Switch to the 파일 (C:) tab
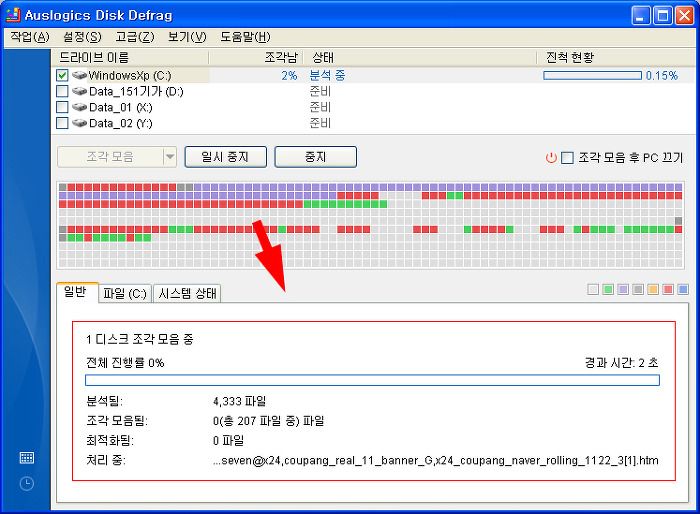Screen dimensions: 700x514 125,294
